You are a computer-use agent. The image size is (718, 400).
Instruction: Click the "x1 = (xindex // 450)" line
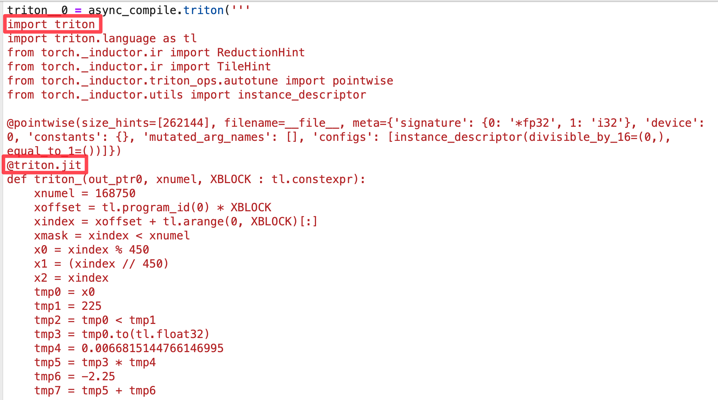(101, 264)
